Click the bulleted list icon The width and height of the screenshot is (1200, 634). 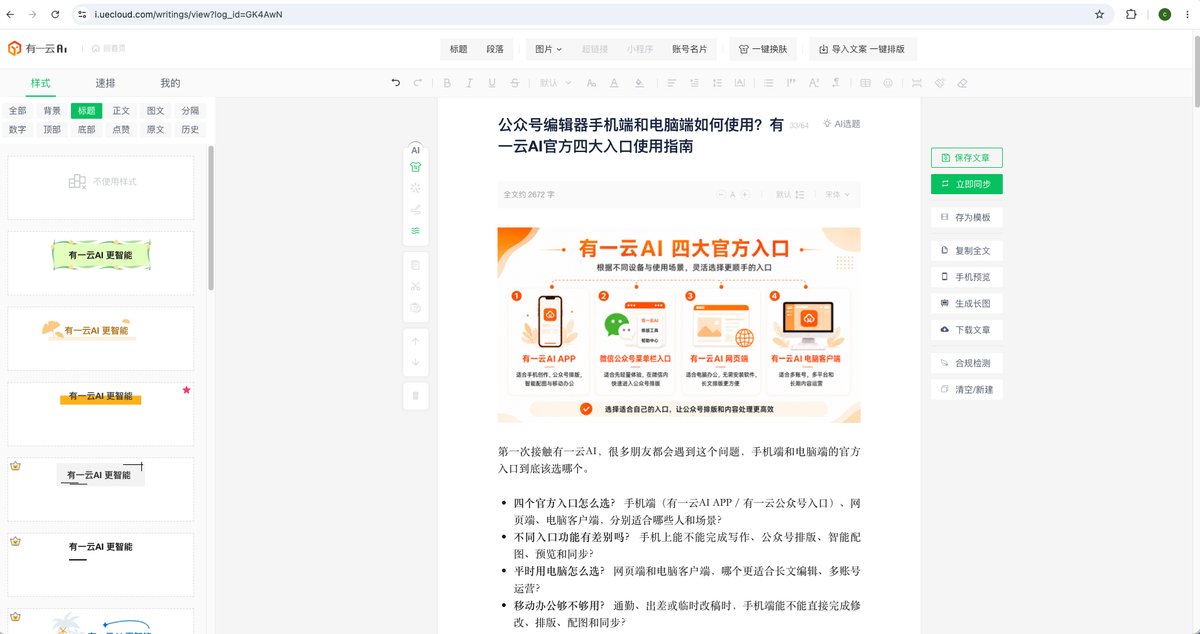click(x=768, y=83)
